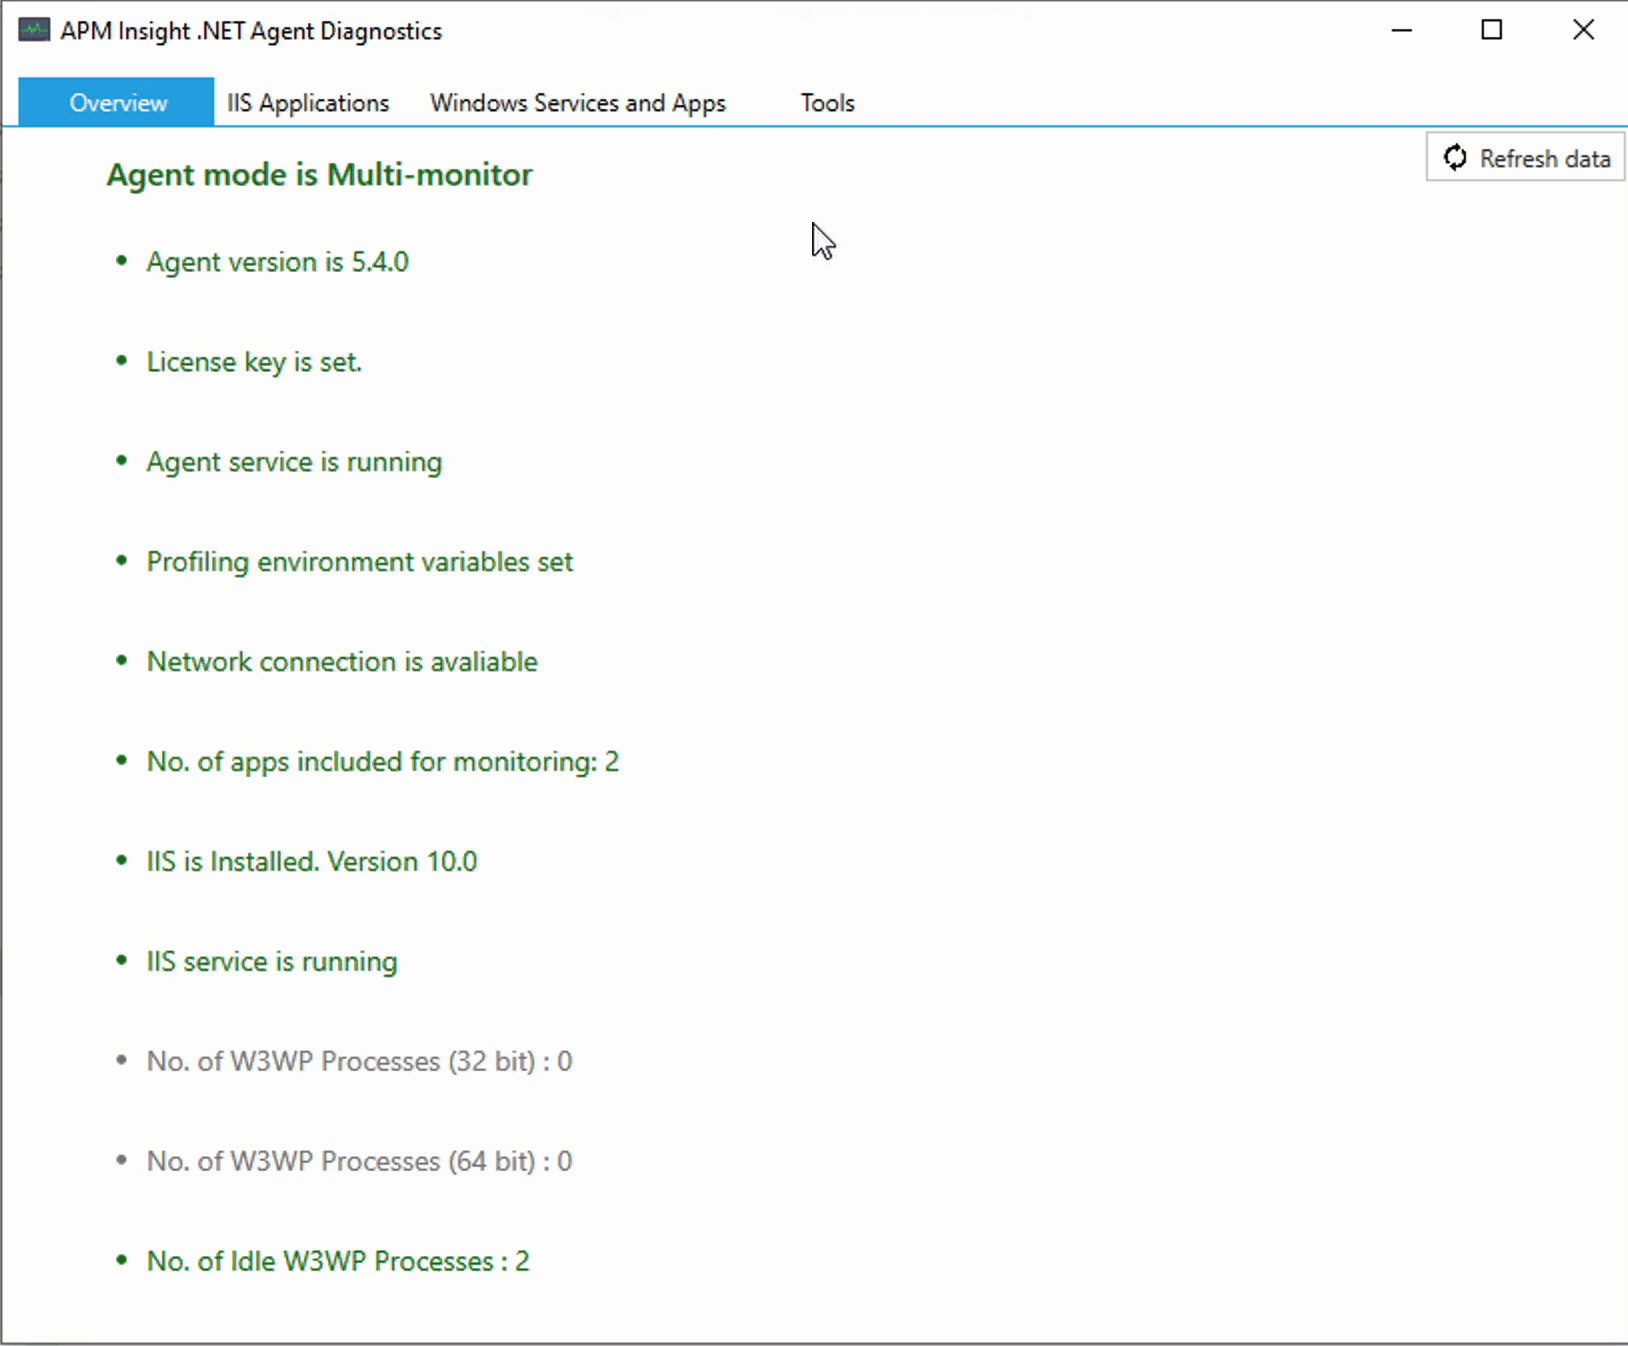Select 'No. of W3WP Processes (64 bit) : 0'
Image resolution: width=1628 pixels, height=1346 pixels.
point(360,1161)
